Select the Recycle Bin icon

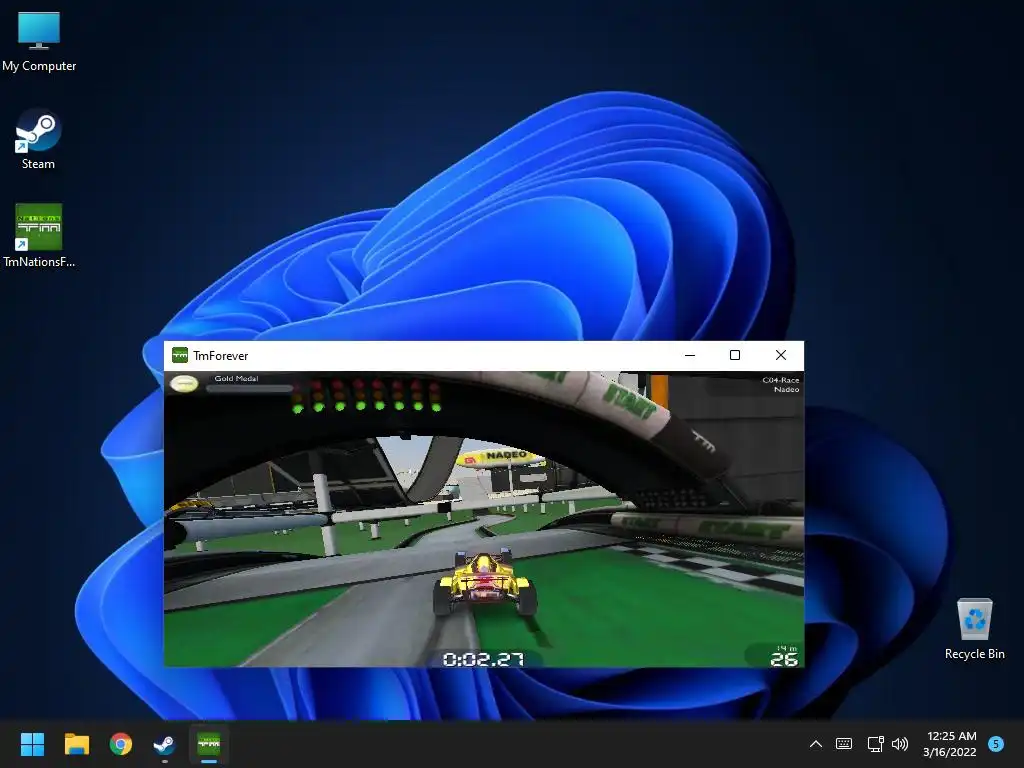click(974, 629)
